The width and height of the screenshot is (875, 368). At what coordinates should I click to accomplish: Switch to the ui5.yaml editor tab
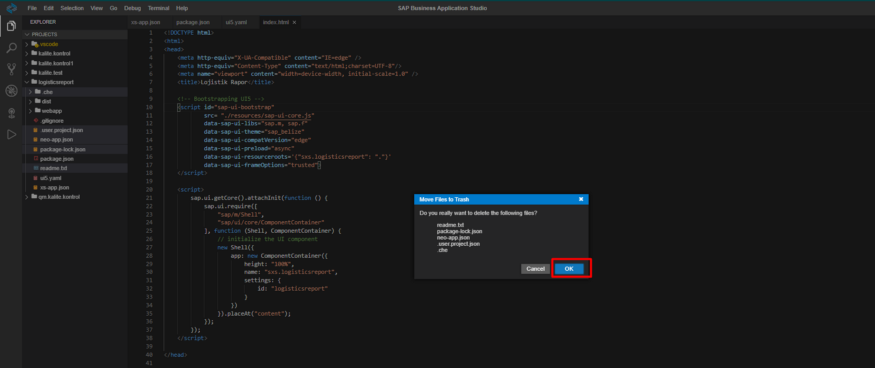click(x=237, y=22)
